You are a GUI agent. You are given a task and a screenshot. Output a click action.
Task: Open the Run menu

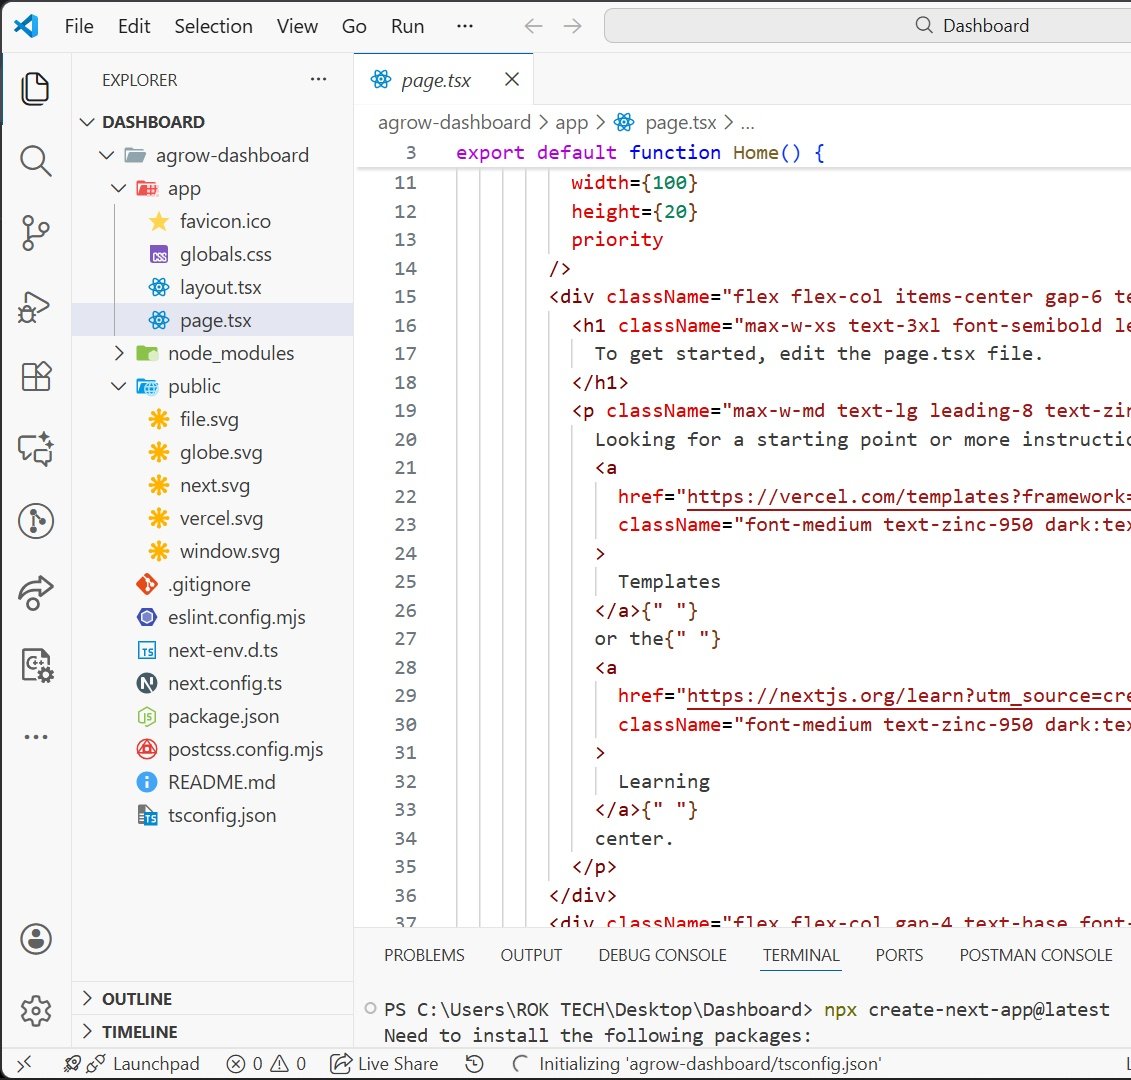click(408, 27)
